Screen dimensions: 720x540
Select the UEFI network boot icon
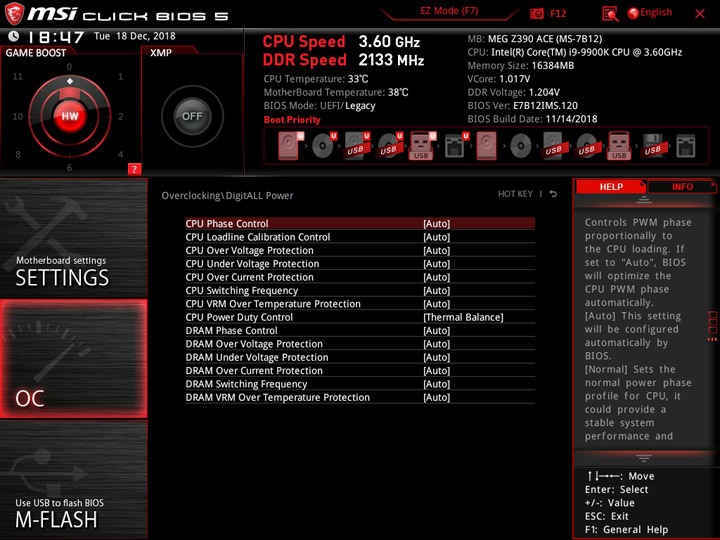point(456,146)
